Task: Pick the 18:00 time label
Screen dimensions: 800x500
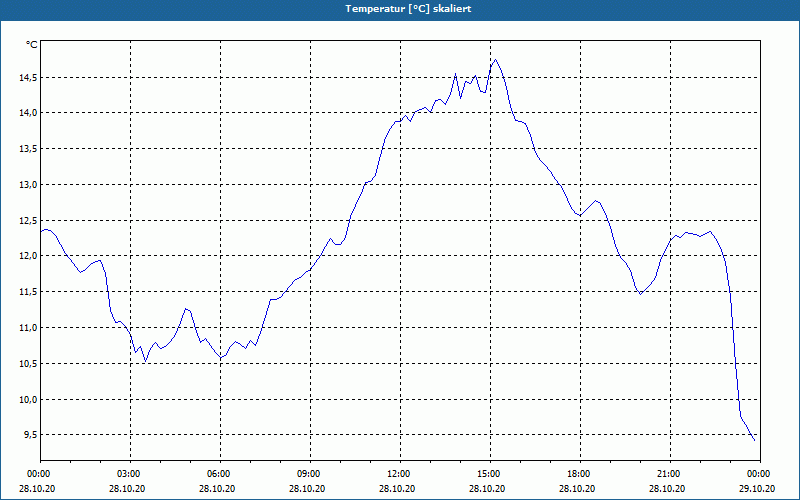Action: [578, 474]
